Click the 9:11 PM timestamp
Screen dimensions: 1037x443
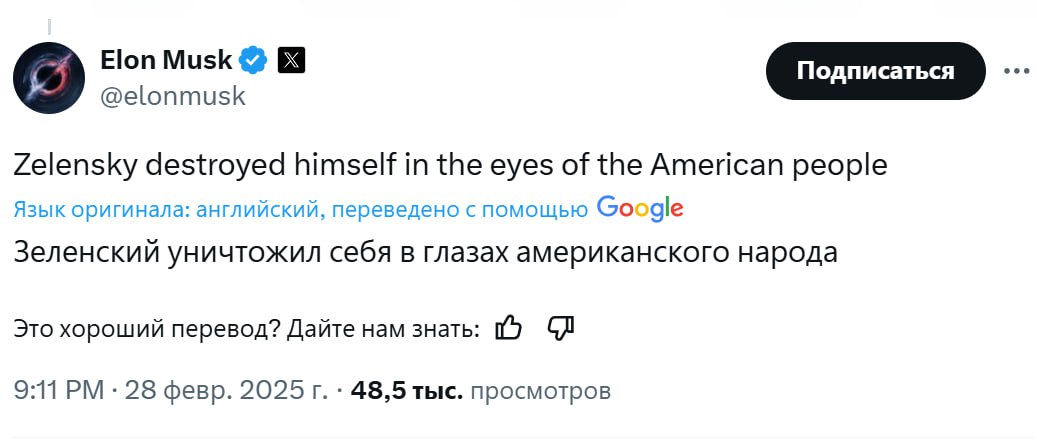pos(59,390)
